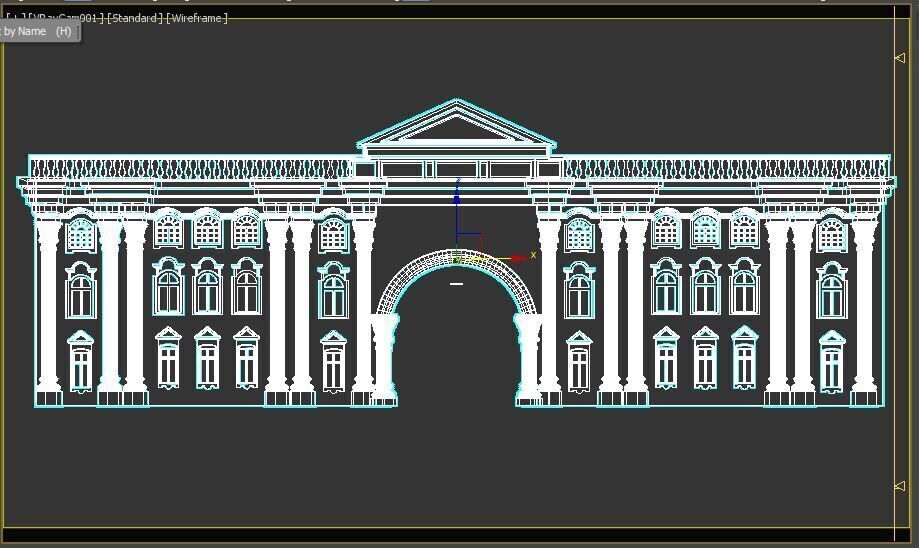Click the blue Z axis gizmo arrow
Viewport: 919px width, 548px height.
pos(457,198)
